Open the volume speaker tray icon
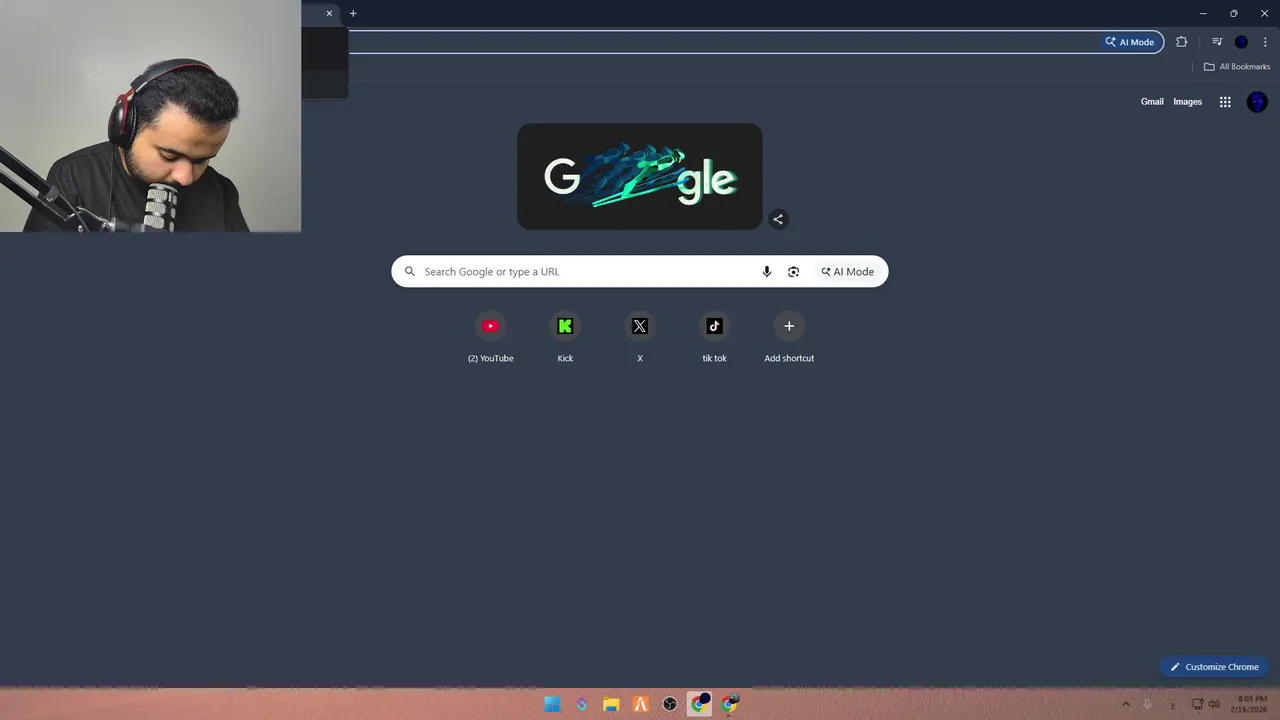Image resolution: width=1280 pixels, height=720 pixels. coord(1214,704)
